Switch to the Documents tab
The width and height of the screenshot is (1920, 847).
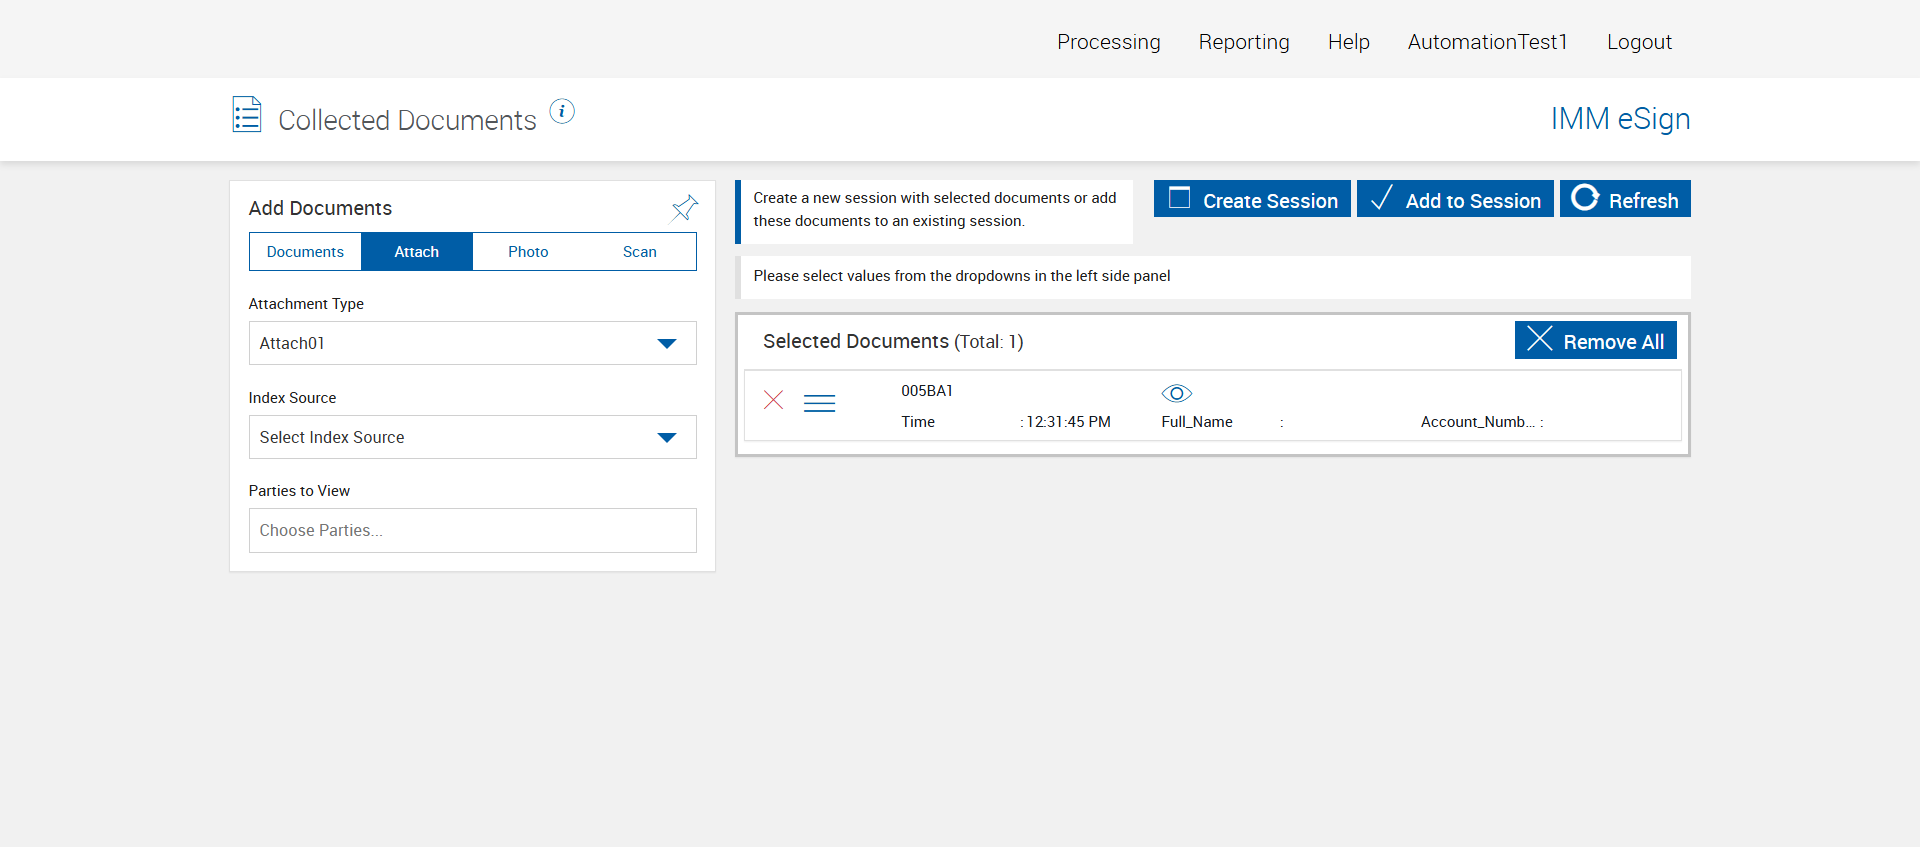(x=305, y=252)
